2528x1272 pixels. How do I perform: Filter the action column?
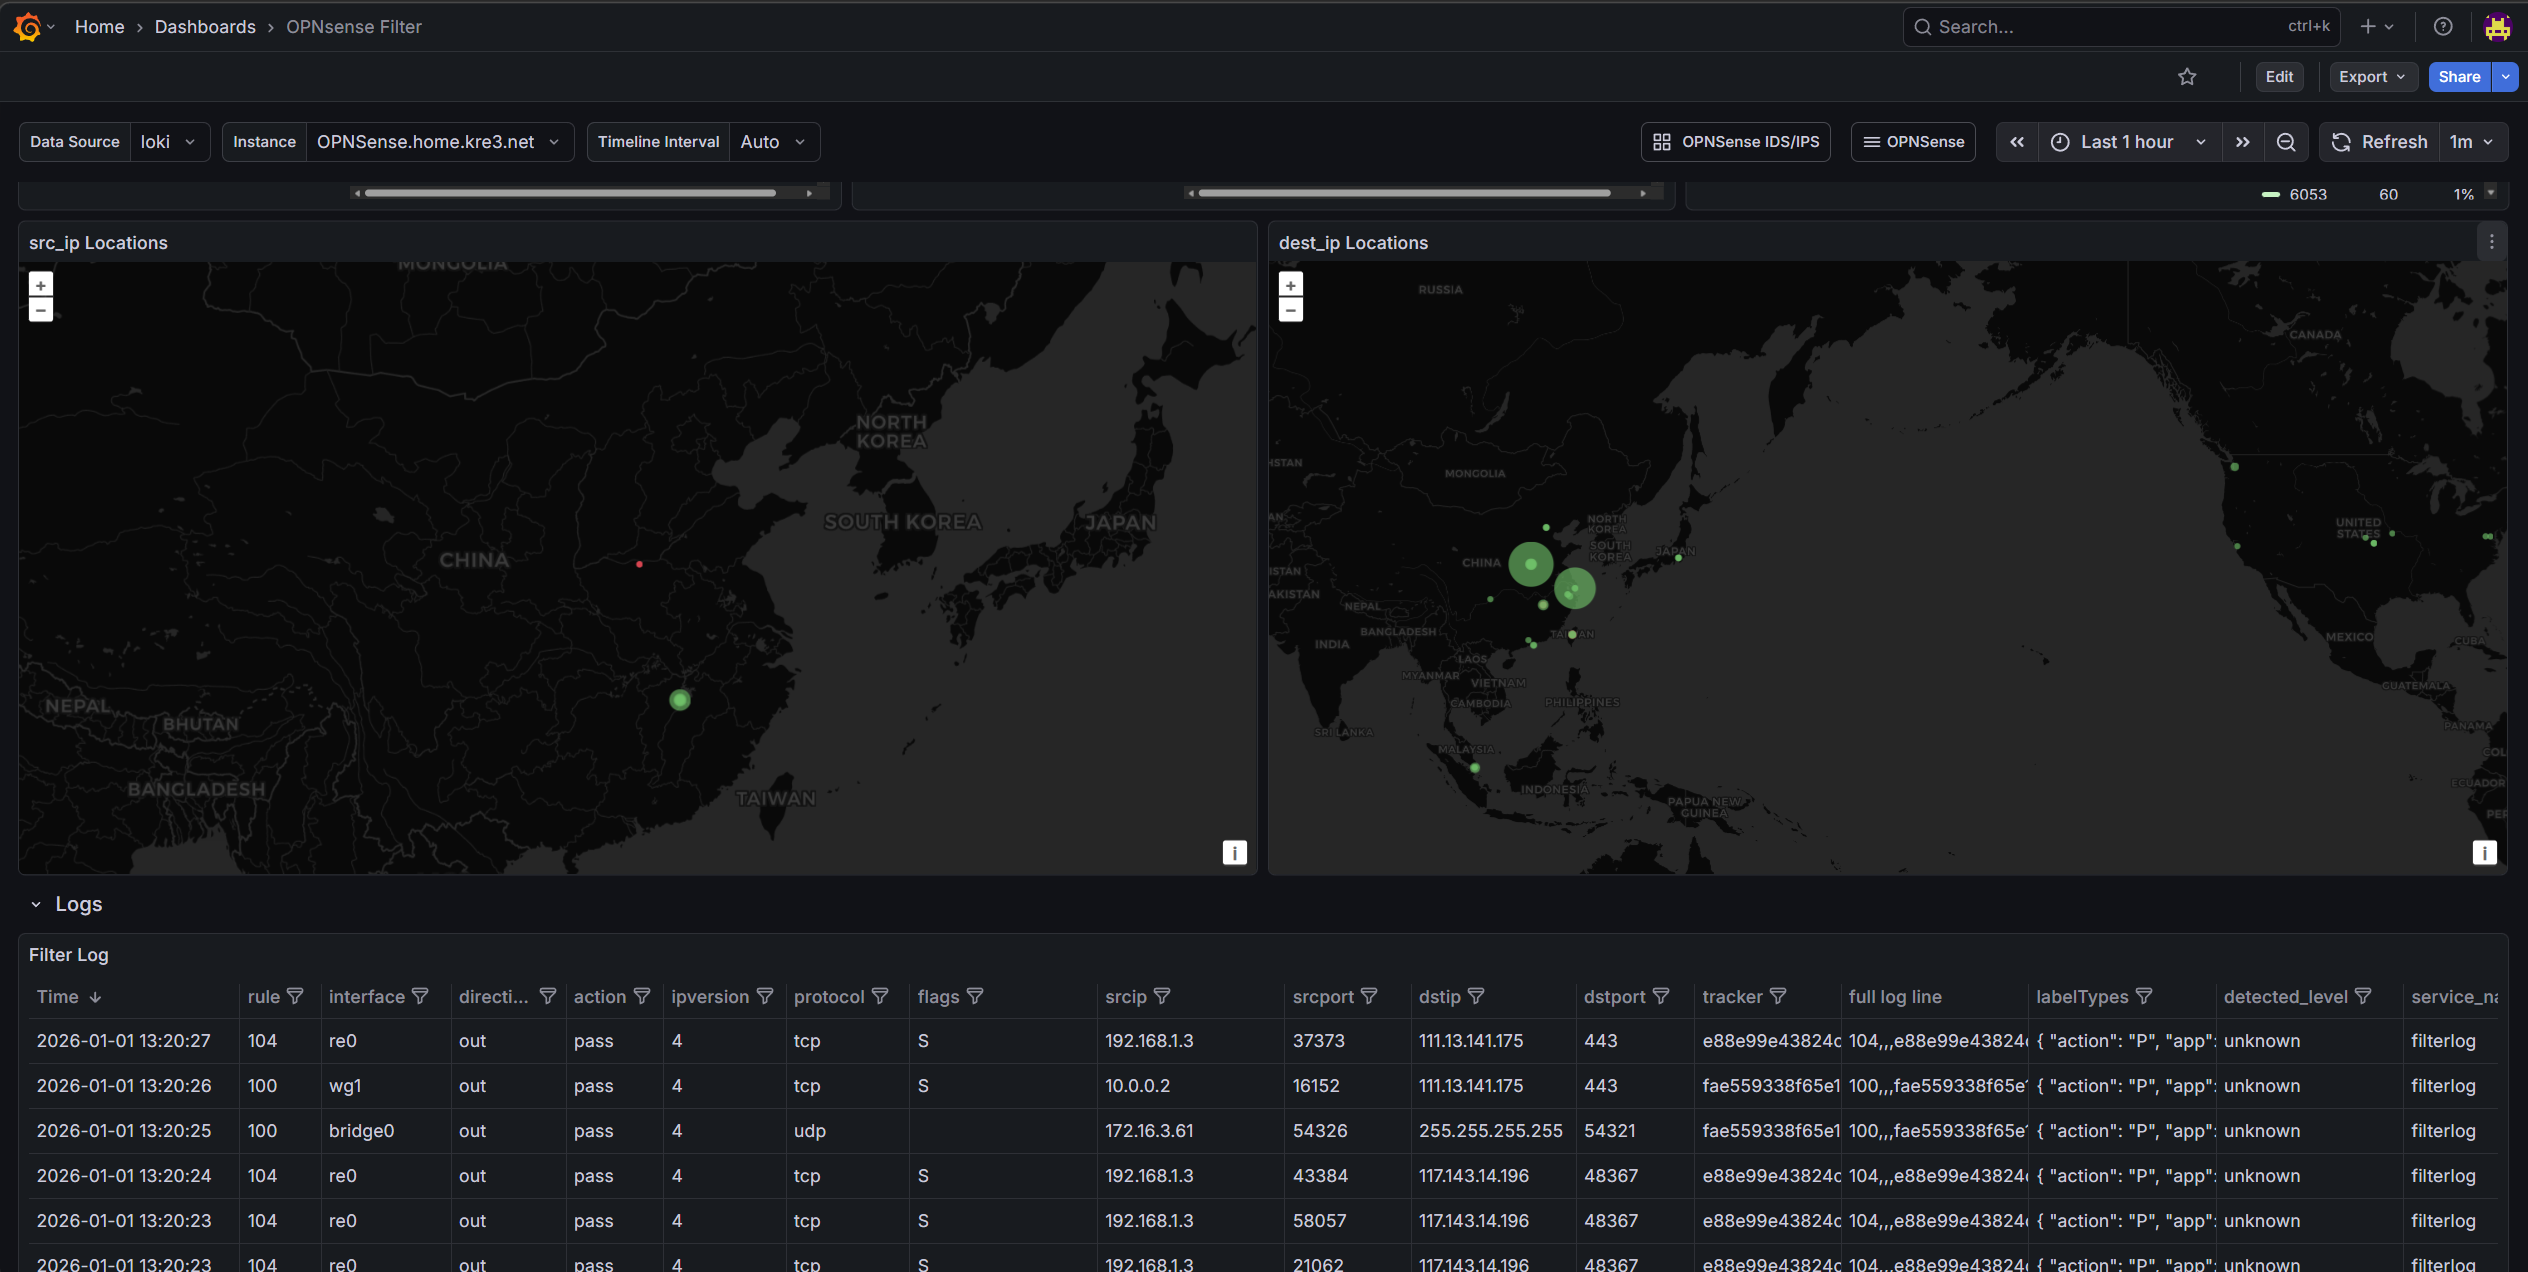point(642,996)
